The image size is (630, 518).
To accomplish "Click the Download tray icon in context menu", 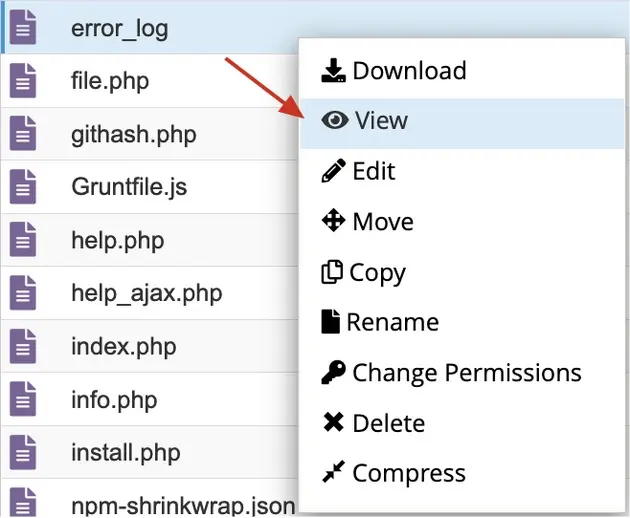I will pyautogui.click(x=333, y=71).
